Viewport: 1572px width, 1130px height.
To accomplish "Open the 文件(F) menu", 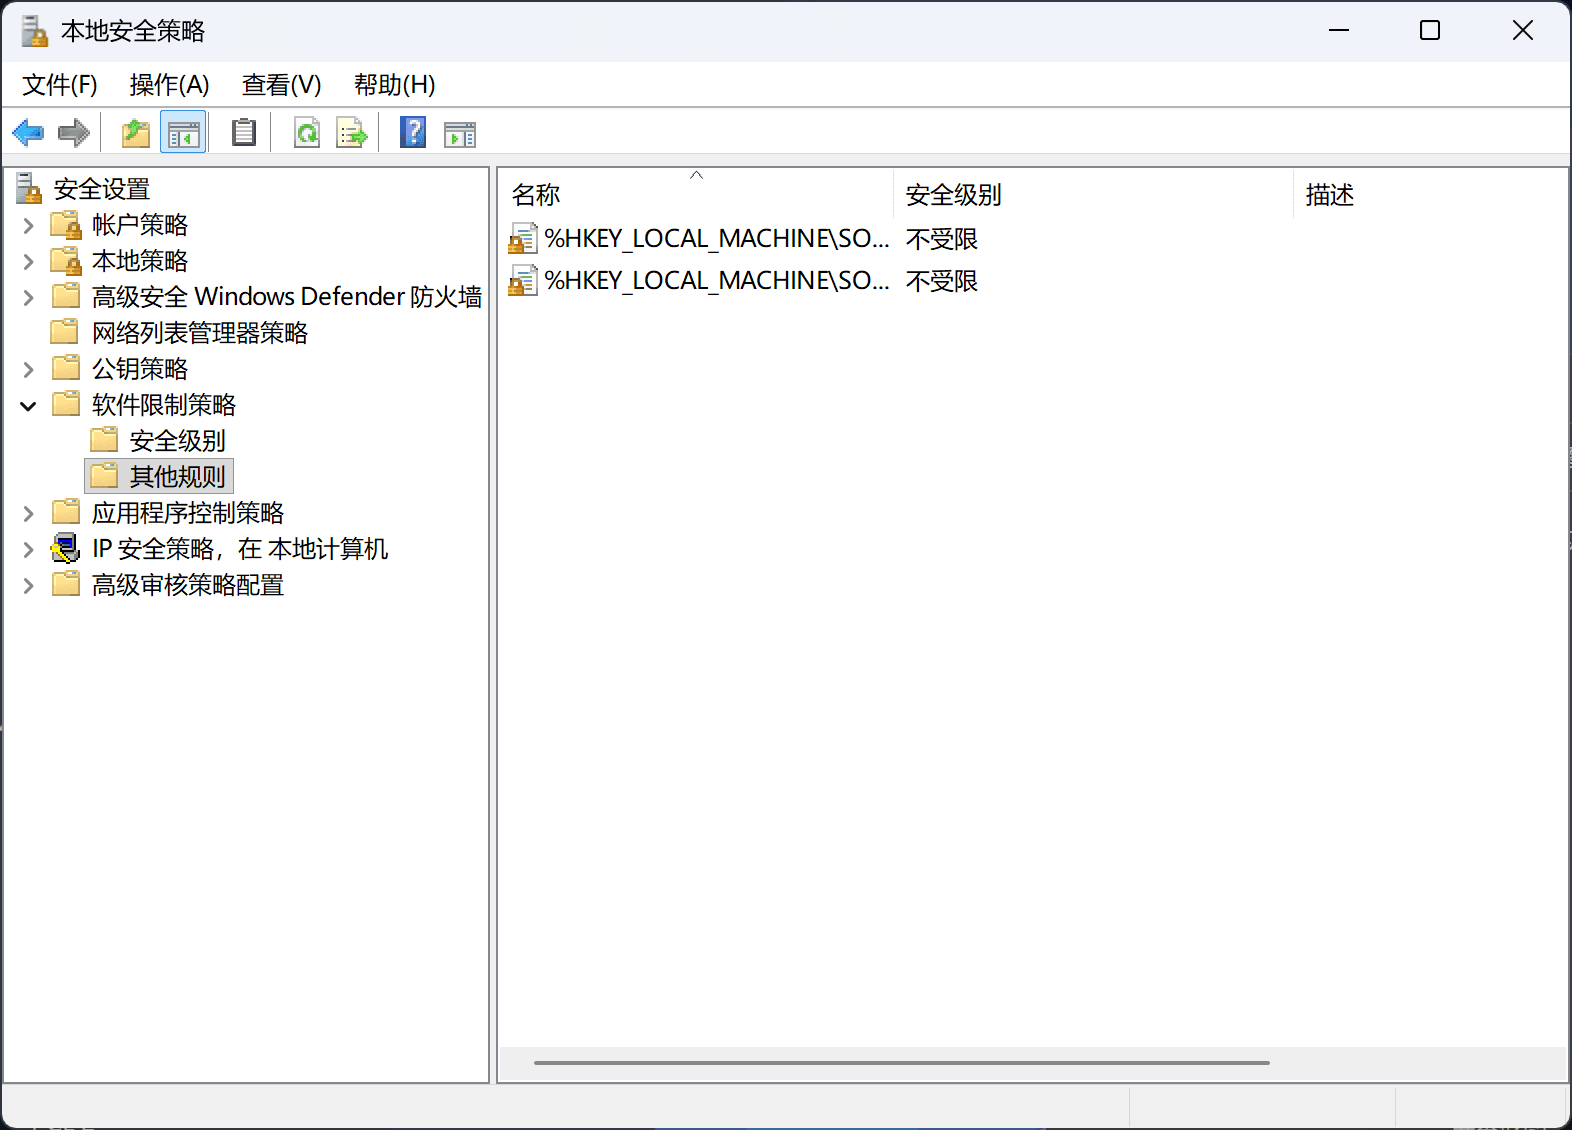I will (60, 85).
